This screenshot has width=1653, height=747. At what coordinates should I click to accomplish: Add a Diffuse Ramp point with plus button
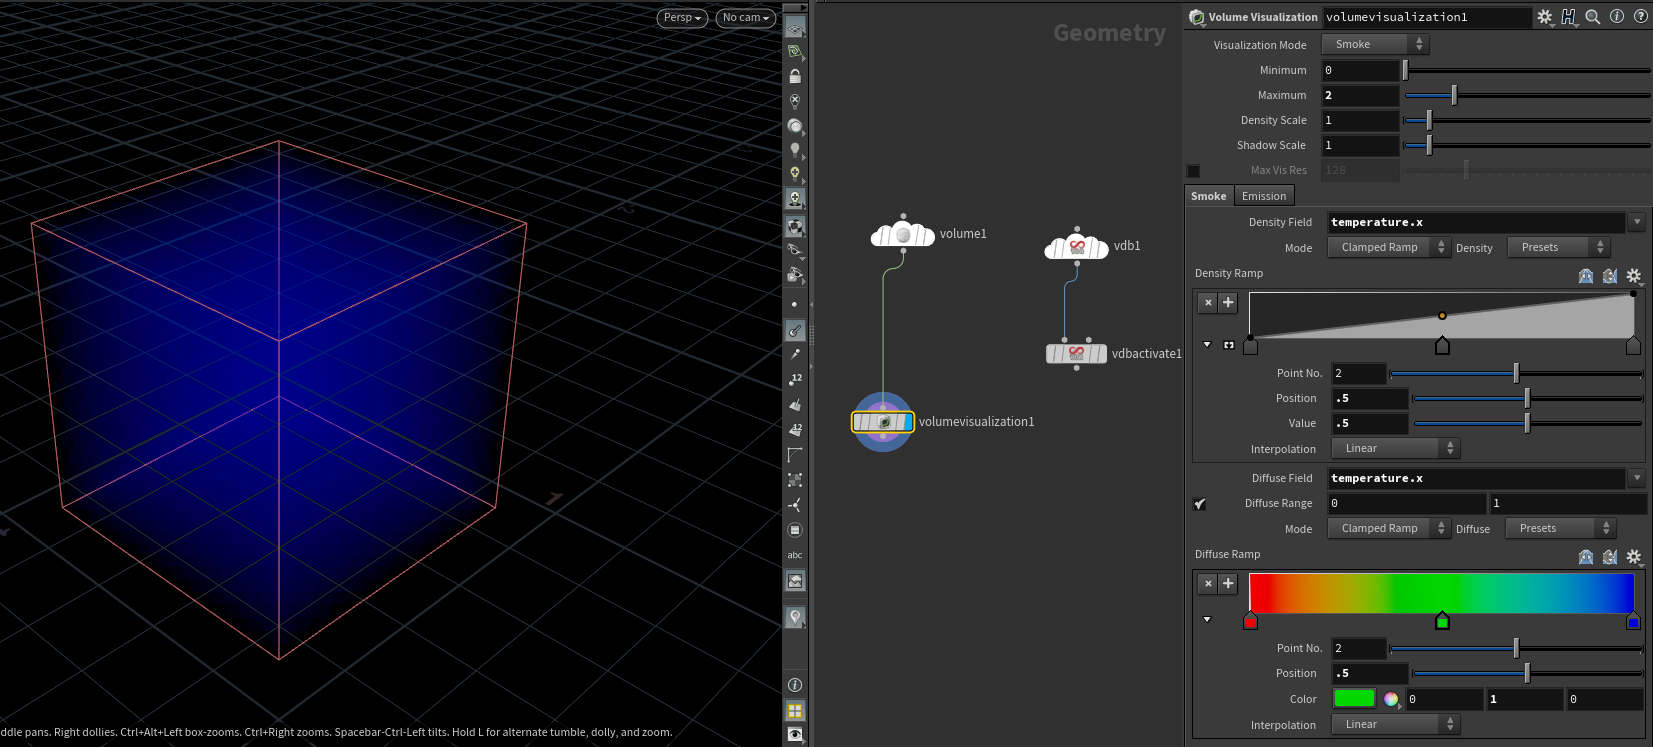click(x=1229, y=583)
